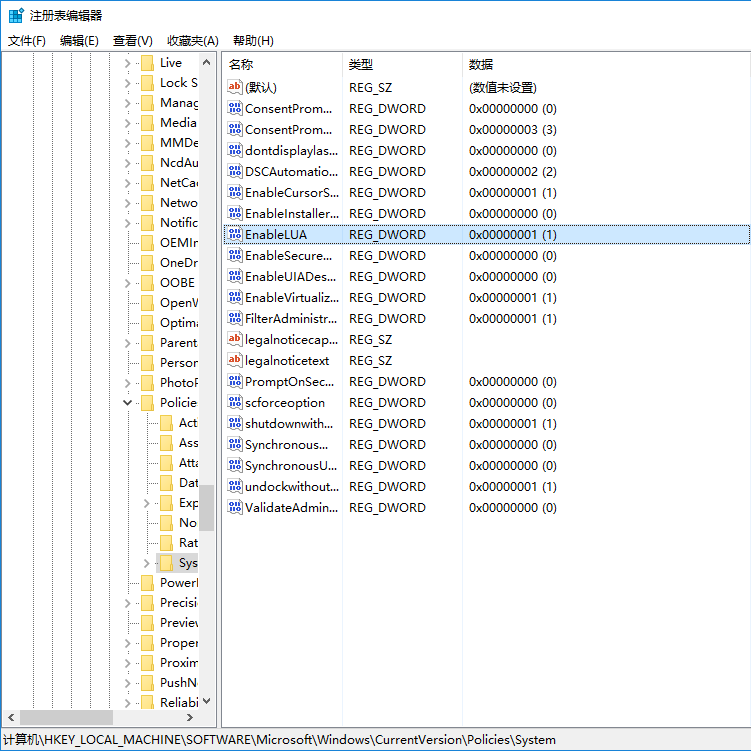Click the folder icon for OOBE key
Viewport: 751px width, 751px height.
coord(146,283)
